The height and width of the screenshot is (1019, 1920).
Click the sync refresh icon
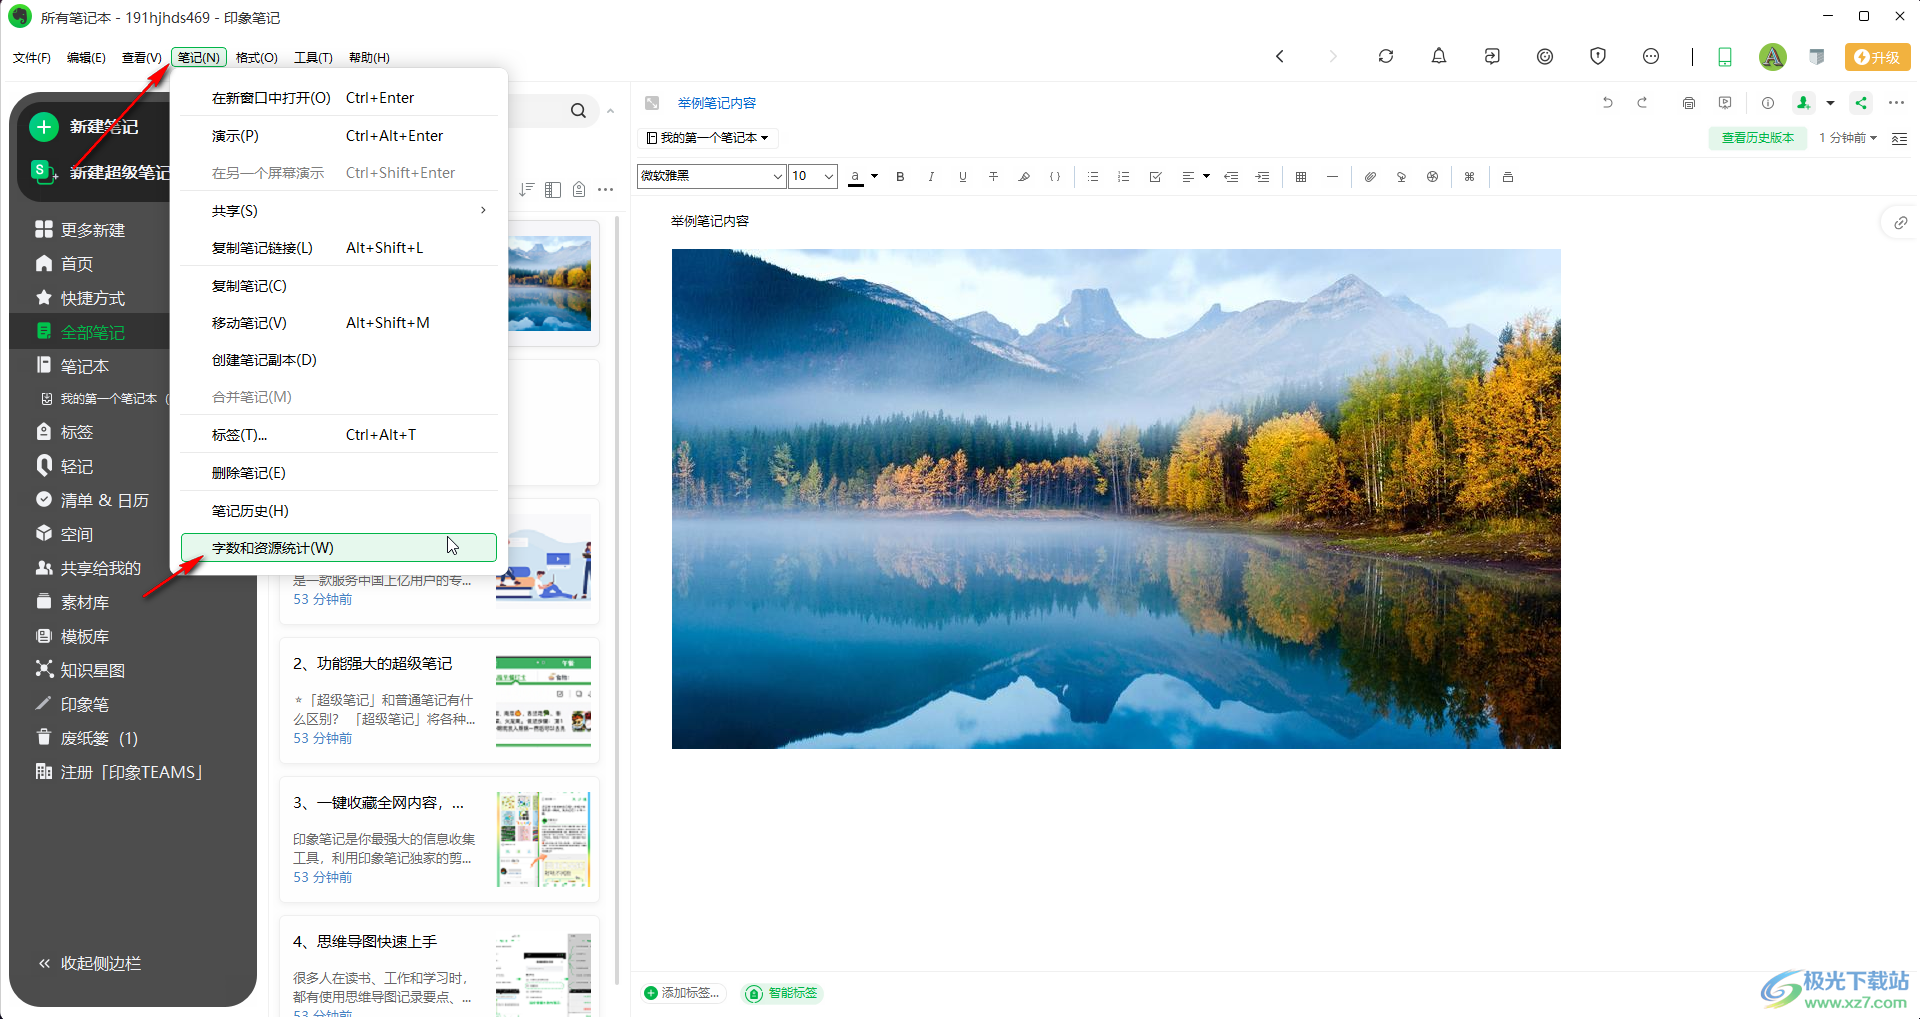(1385, 57)
